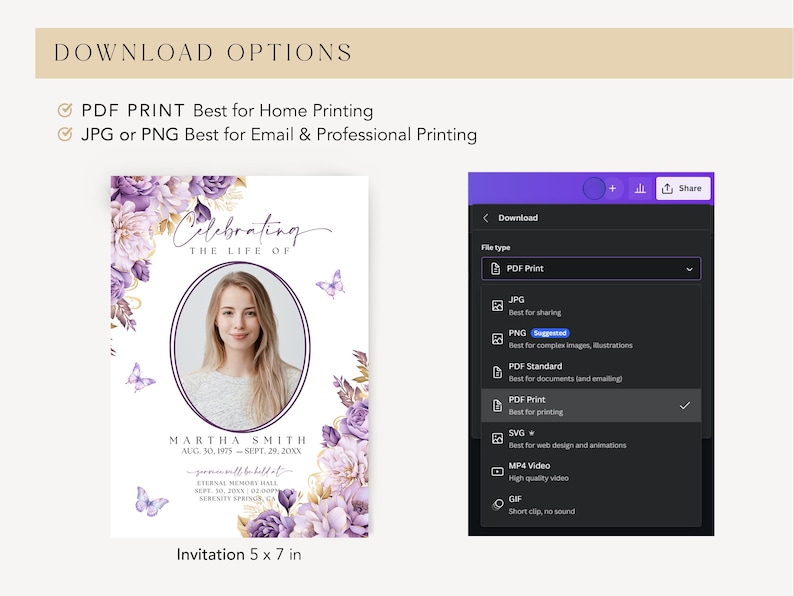Click 'Invitation 5 x 7 in' caption
The height and width of the screenshot is (596, 794).
[239, 554]
